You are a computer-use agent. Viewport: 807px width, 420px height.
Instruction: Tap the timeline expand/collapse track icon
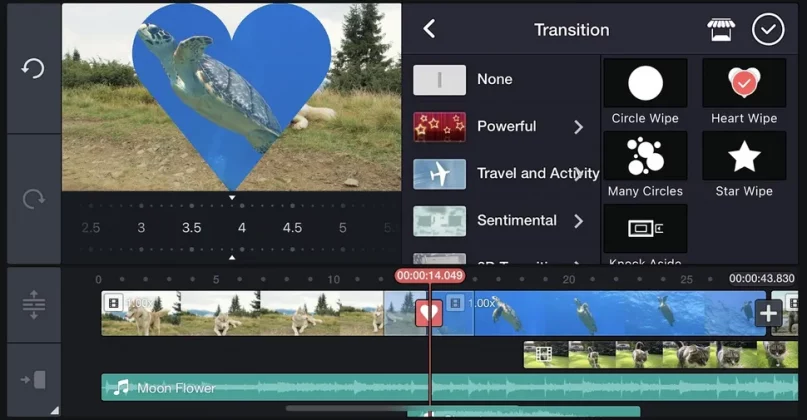33,305
